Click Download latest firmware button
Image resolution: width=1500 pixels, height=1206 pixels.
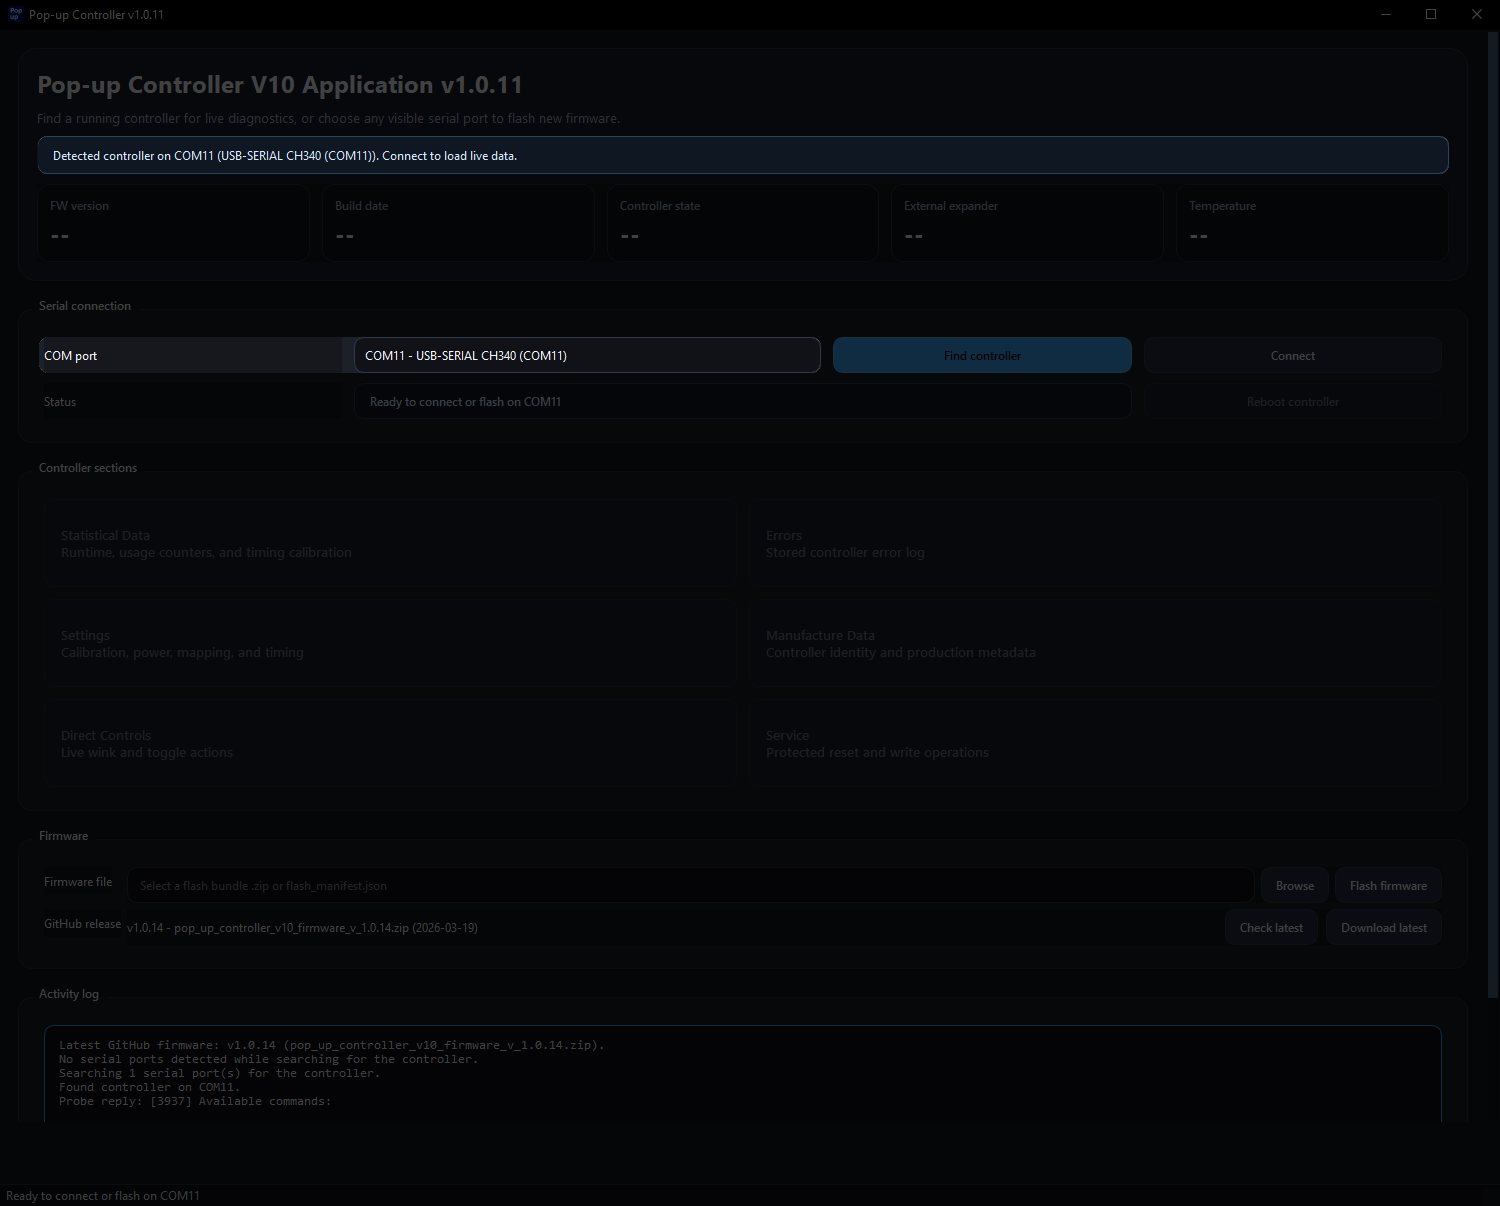[x=1383, y=927]
